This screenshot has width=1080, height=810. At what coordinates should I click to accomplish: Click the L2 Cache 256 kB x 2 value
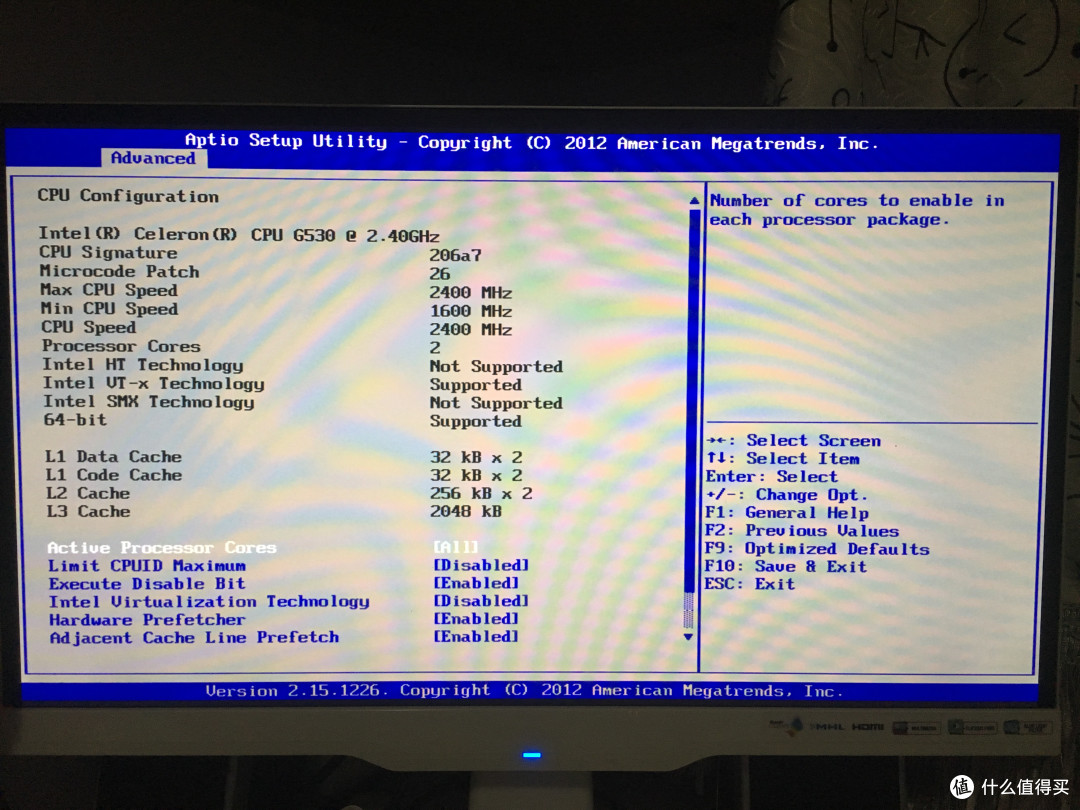click(481, 493)
